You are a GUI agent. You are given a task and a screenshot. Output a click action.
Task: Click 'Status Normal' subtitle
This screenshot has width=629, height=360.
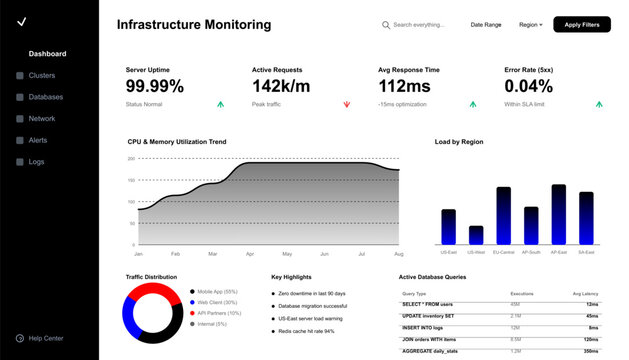pyautogui.click(x=144, y=104)
